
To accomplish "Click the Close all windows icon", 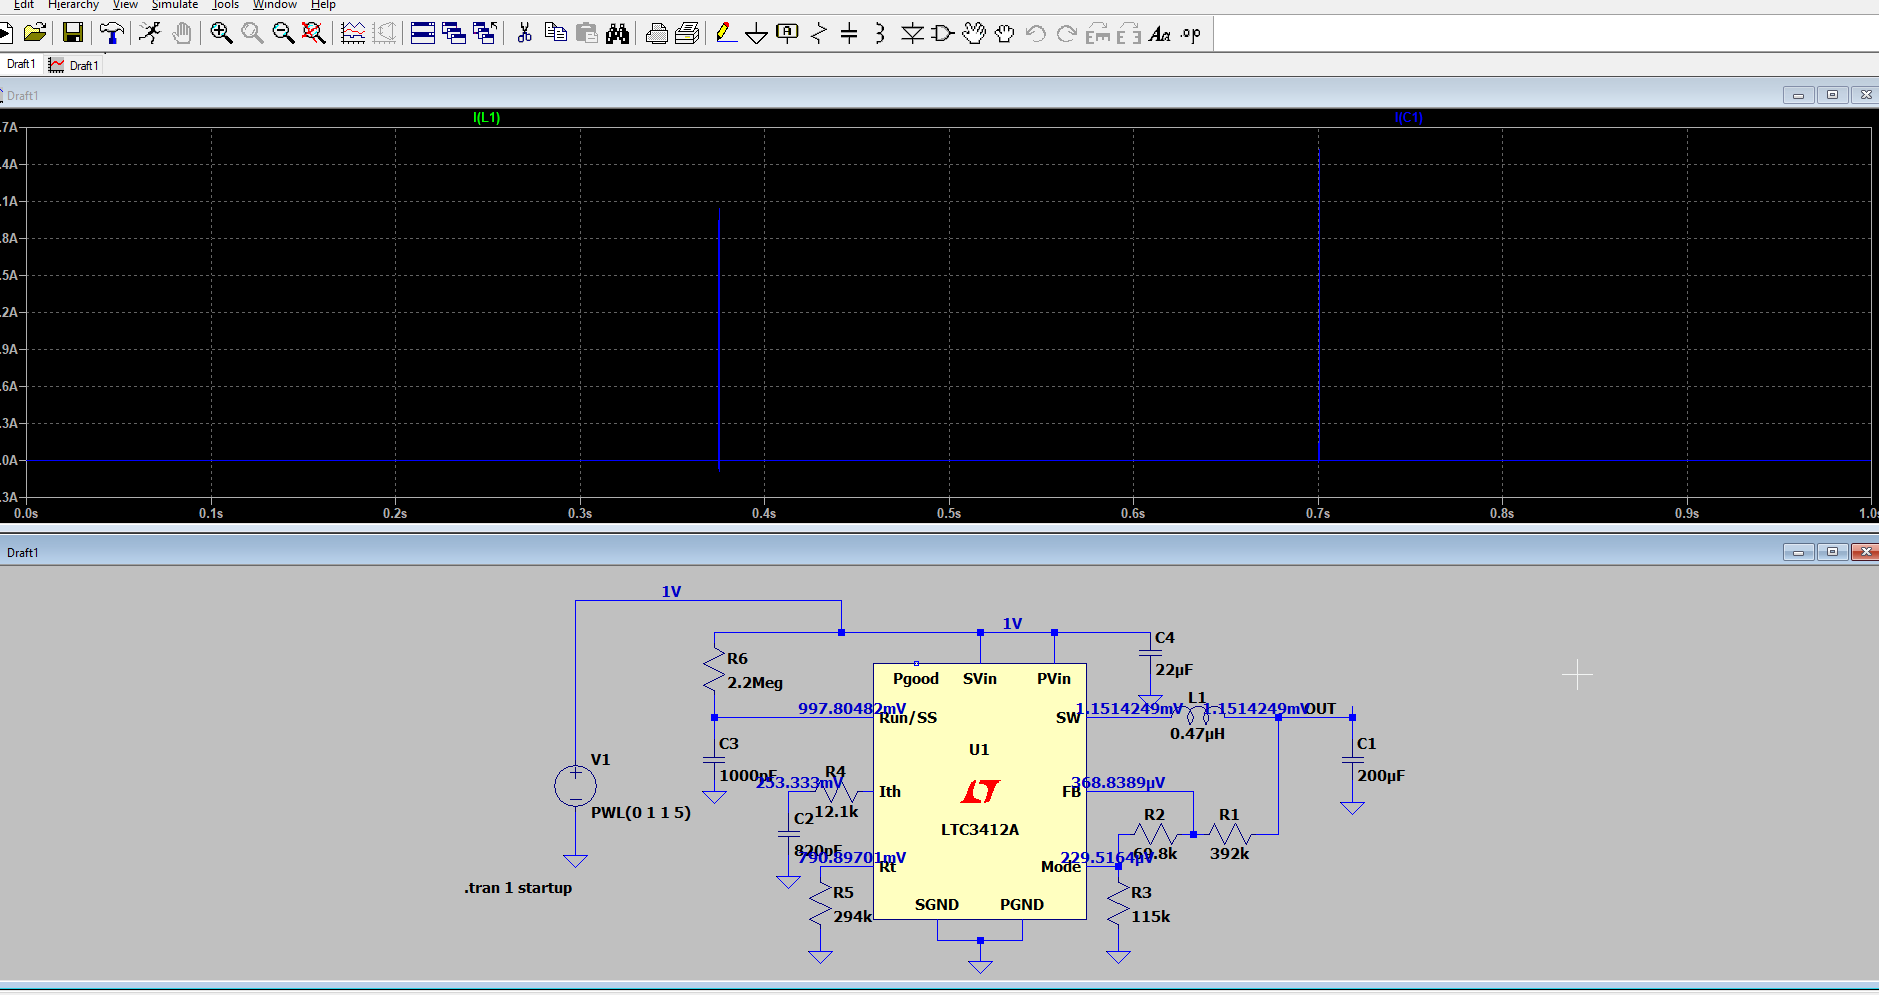I will (x=485, y=33).
